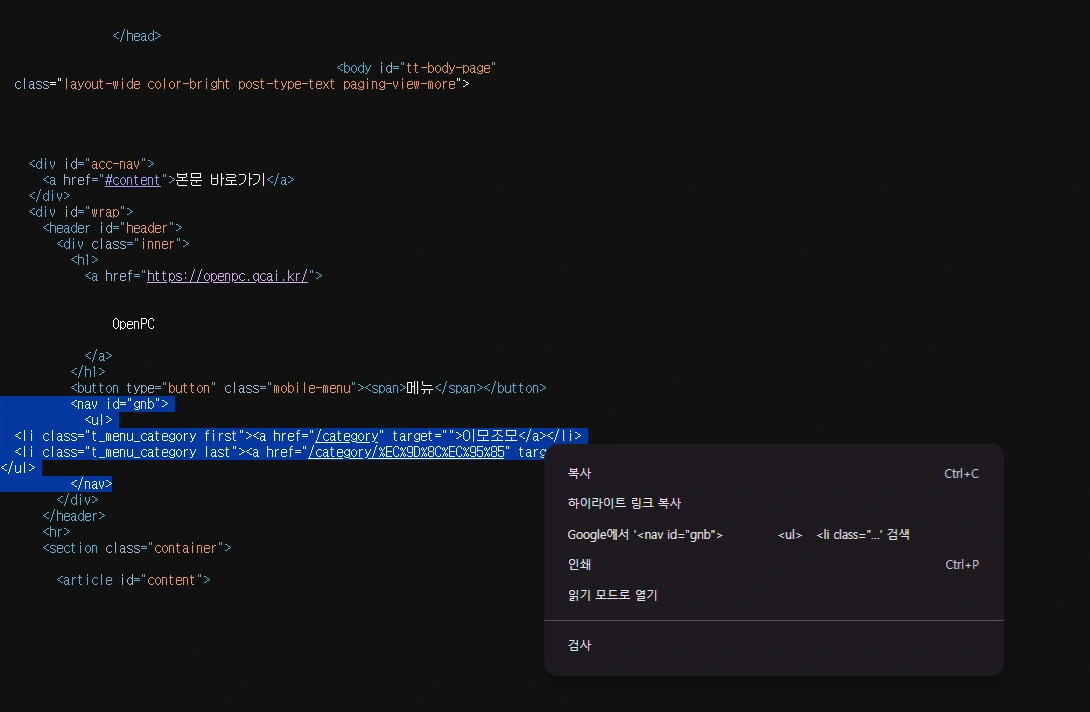
Task: Click the div id="wrap" line
Action: (81, 212)
